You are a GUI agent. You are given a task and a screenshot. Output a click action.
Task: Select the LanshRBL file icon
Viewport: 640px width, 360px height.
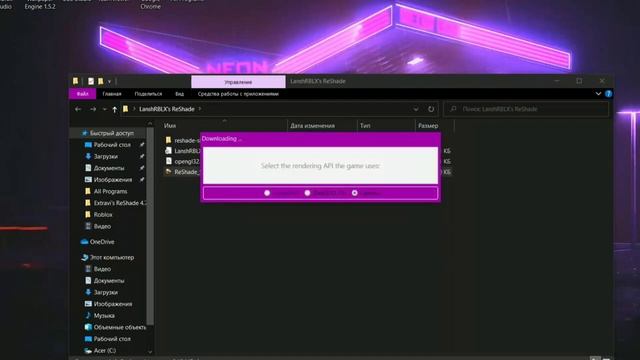tap(168, 151)
